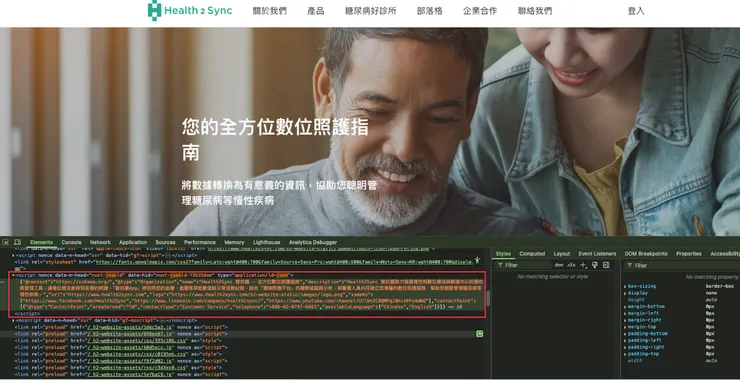Viewport: 740px width, 380px height.
Task: Expand the margin-top computed property
Action: (625, 327)
